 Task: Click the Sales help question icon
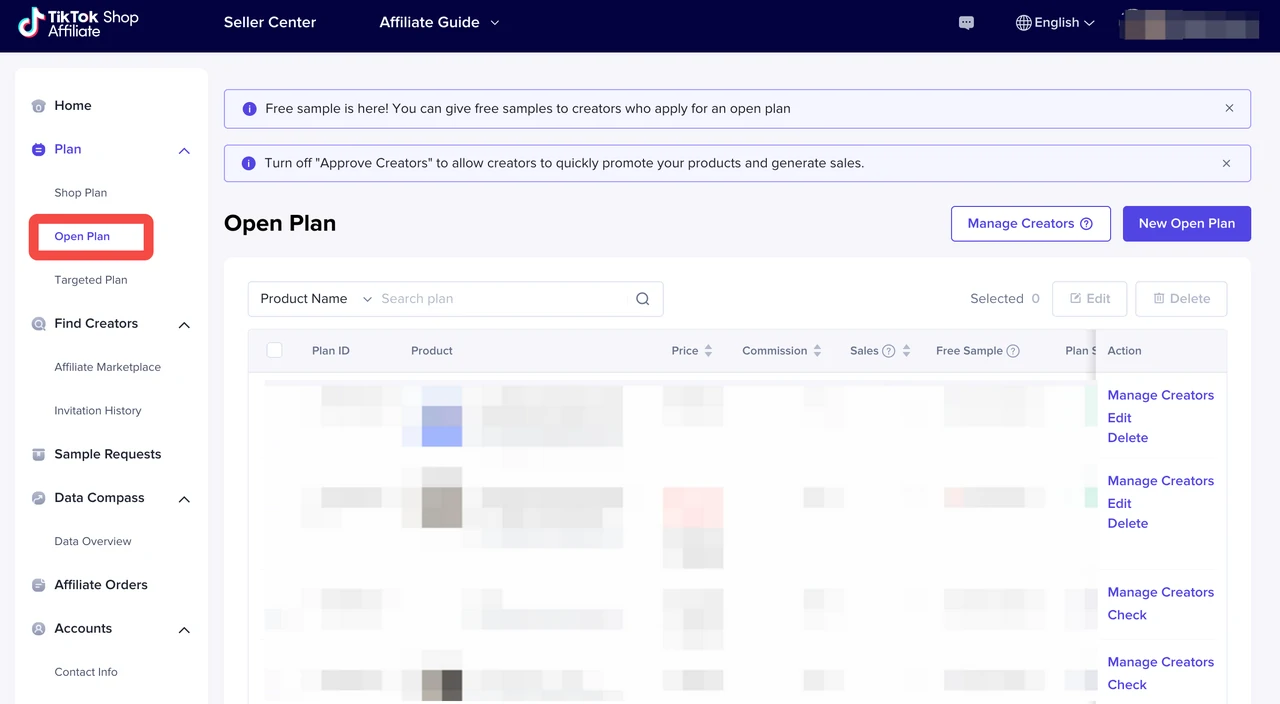[x=888, y=351]
